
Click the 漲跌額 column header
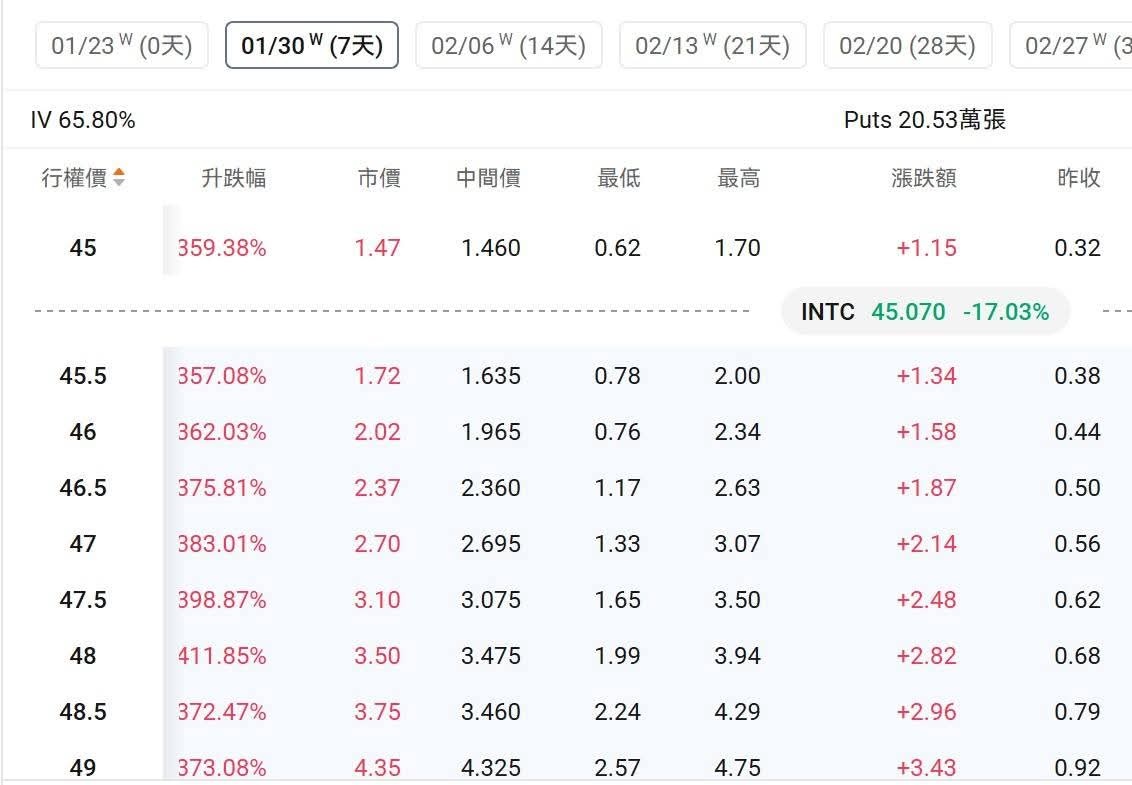(x=924, y=178)
